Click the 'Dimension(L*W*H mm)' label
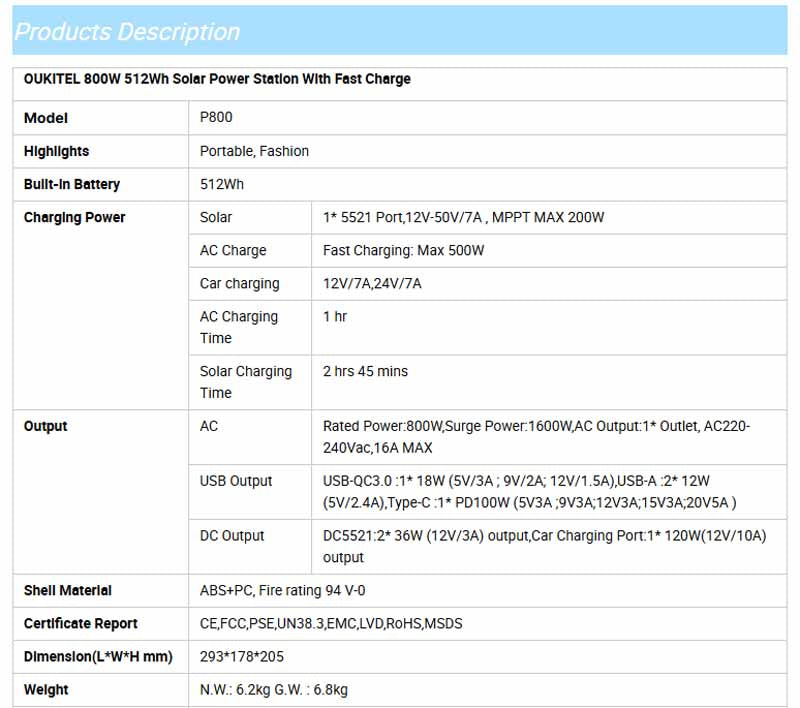The height and width of the screenshot is (708, 800). click(98, 656)
